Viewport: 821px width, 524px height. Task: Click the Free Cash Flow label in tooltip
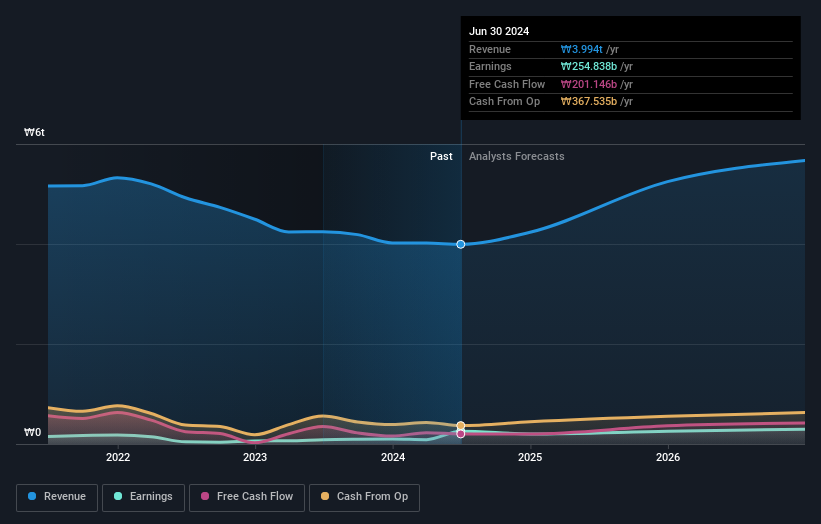point(507,84)
